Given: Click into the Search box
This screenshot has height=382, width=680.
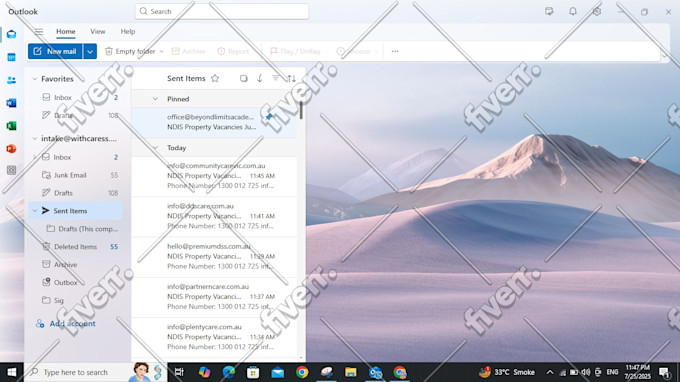Looking at the screenshot, I should 222,12.
